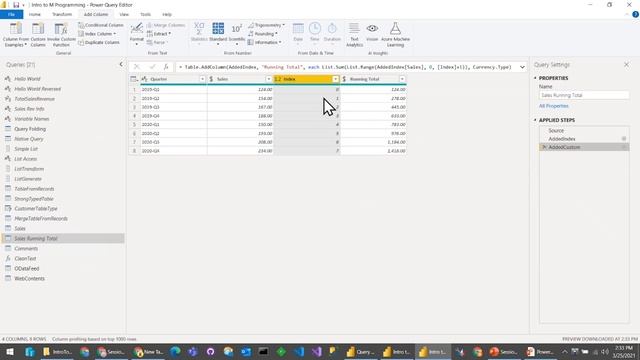Open the Format text button

tap(137, 33)
